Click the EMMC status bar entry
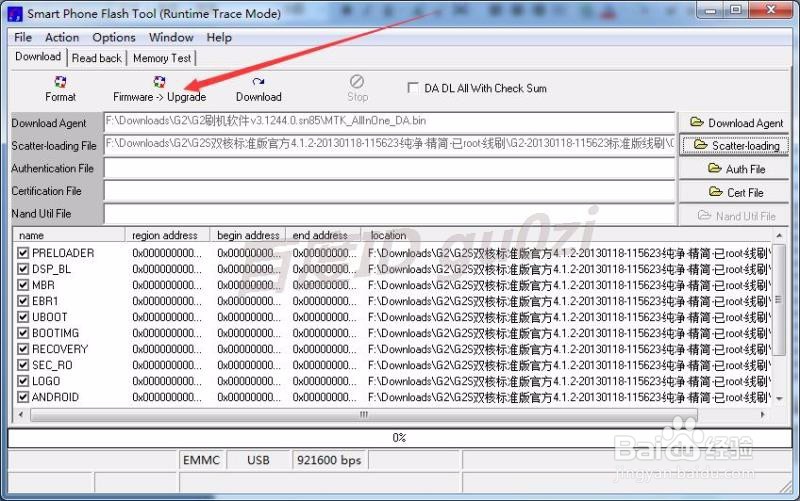Image resolution: width=800 pixels, height=501 pixels. (x=202, y=460)
